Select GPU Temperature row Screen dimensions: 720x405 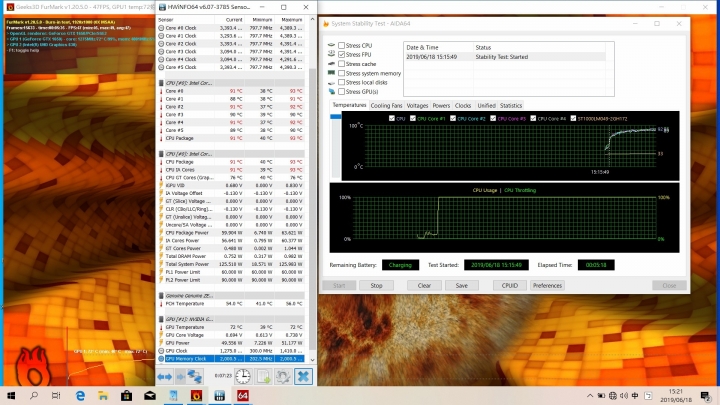coord(231,327)
